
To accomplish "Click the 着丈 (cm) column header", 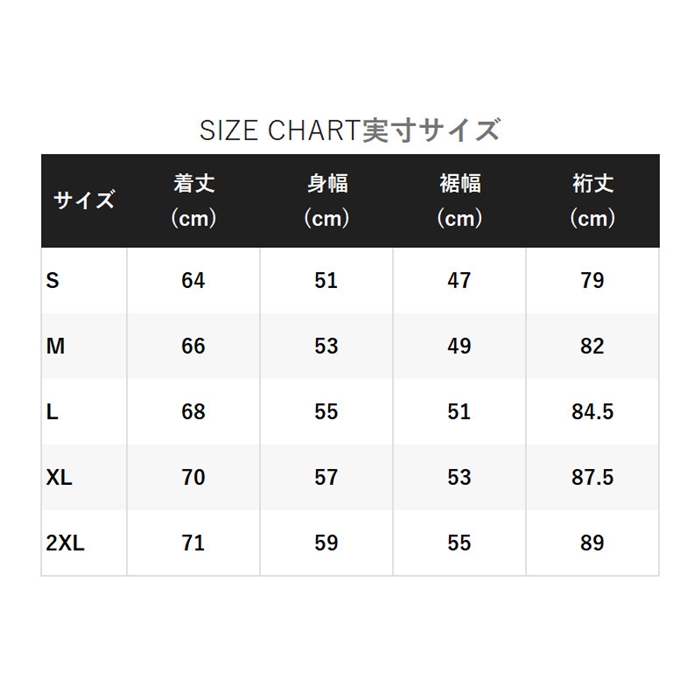I will (194, 201).
